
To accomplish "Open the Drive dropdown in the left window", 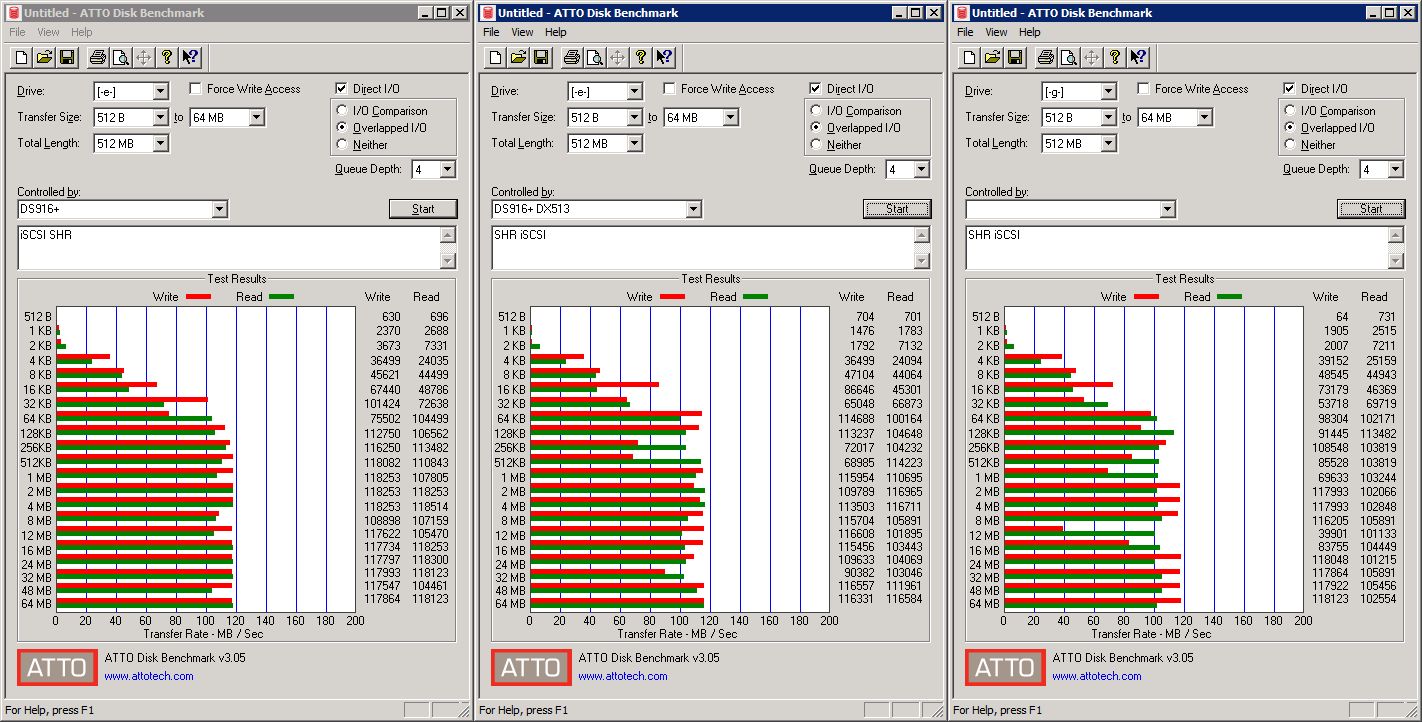I will point(160,92).
